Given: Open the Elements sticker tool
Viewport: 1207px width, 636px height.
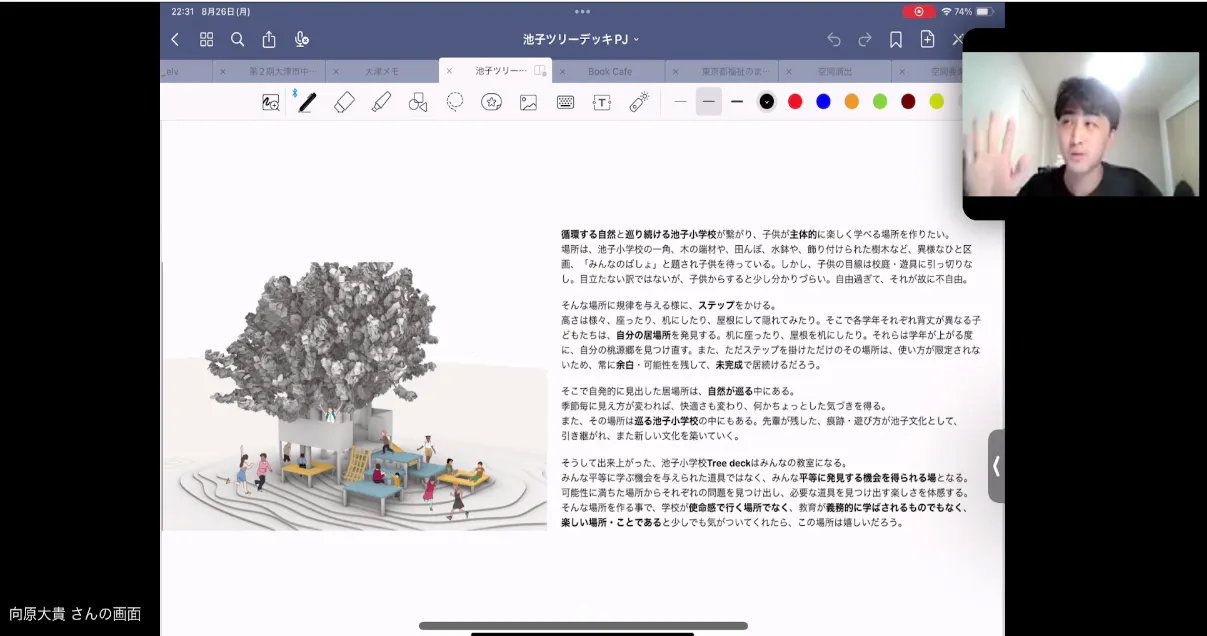Looking at the screenshot, I should coord(491,102).
